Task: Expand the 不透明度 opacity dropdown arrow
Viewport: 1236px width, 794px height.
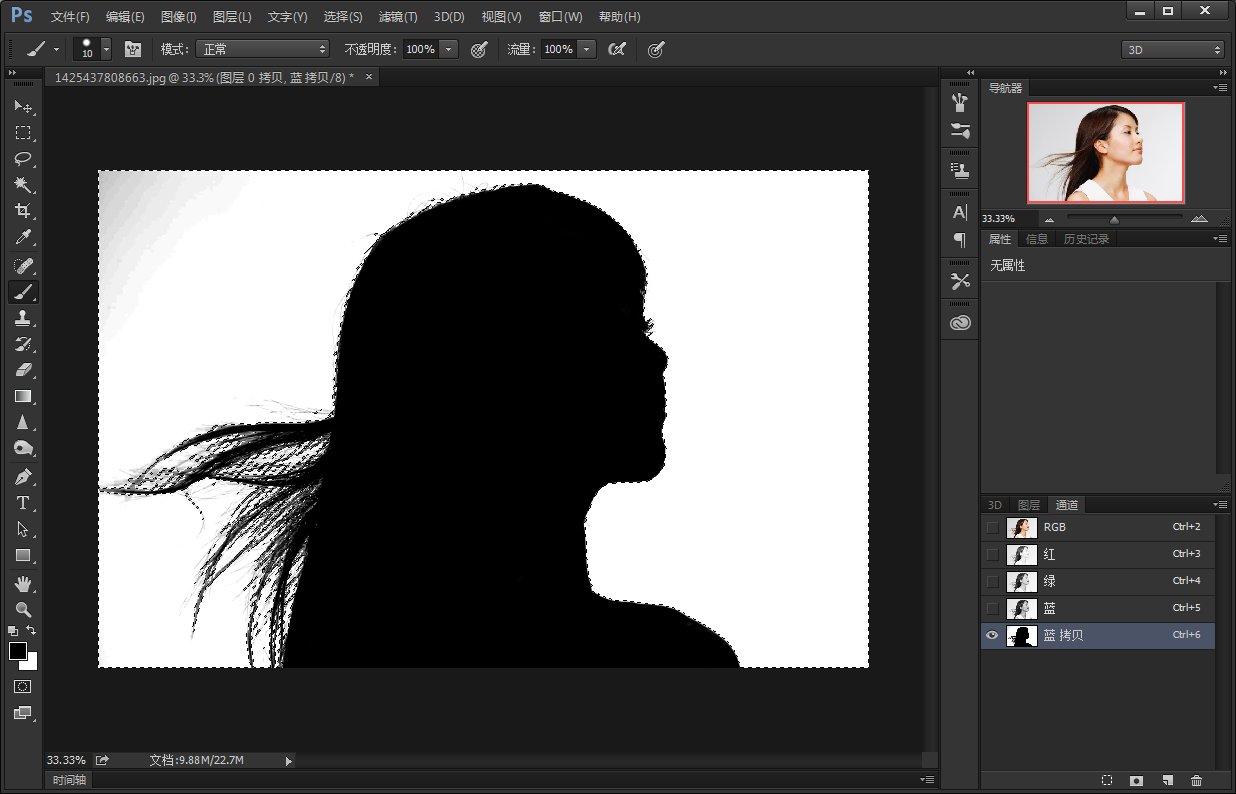Action: pos(449,49)
